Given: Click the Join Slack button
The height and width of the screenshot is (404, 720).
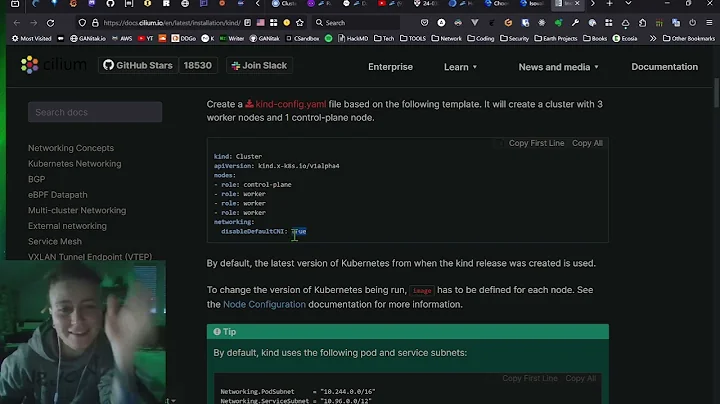Looking at the screenshot, I should [x=259, y=66].
